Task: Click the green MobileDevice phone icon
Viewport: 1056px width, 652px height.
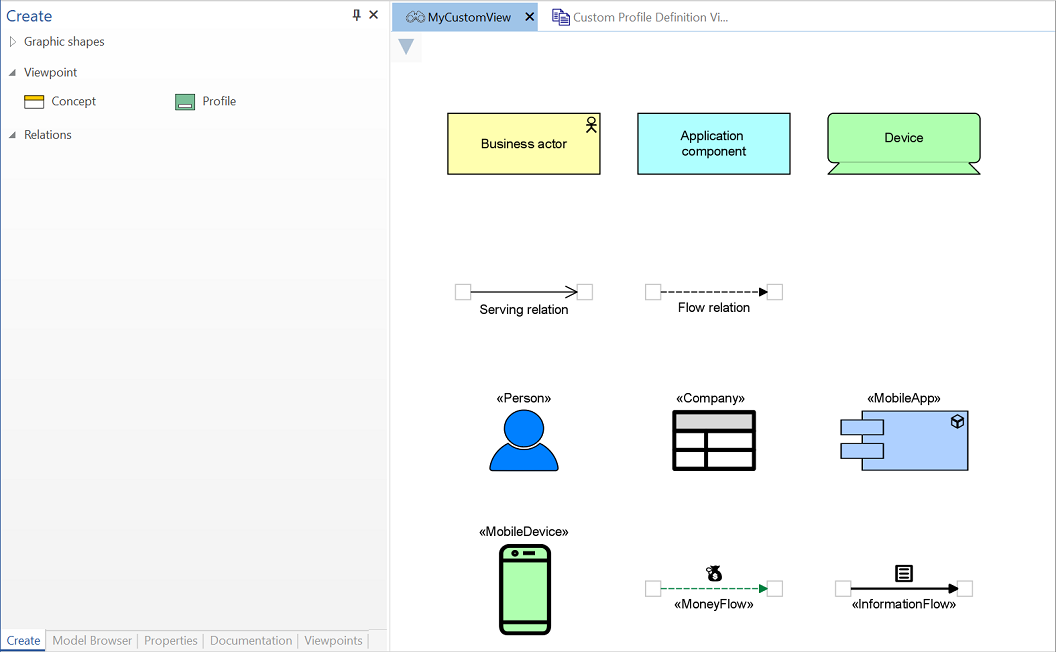Action: pos(524,589)
